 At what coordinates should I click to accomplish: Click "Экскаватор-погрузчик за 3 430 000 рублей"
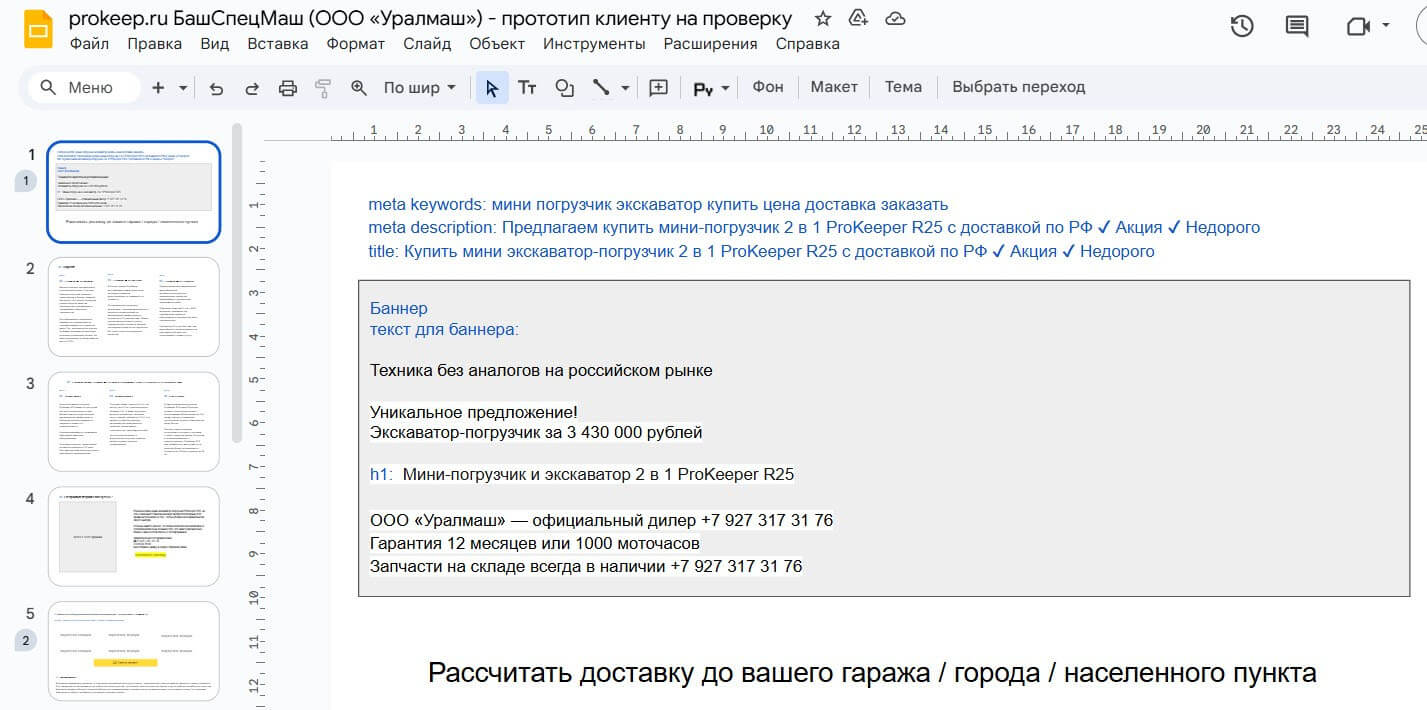(x=536, y=433)
